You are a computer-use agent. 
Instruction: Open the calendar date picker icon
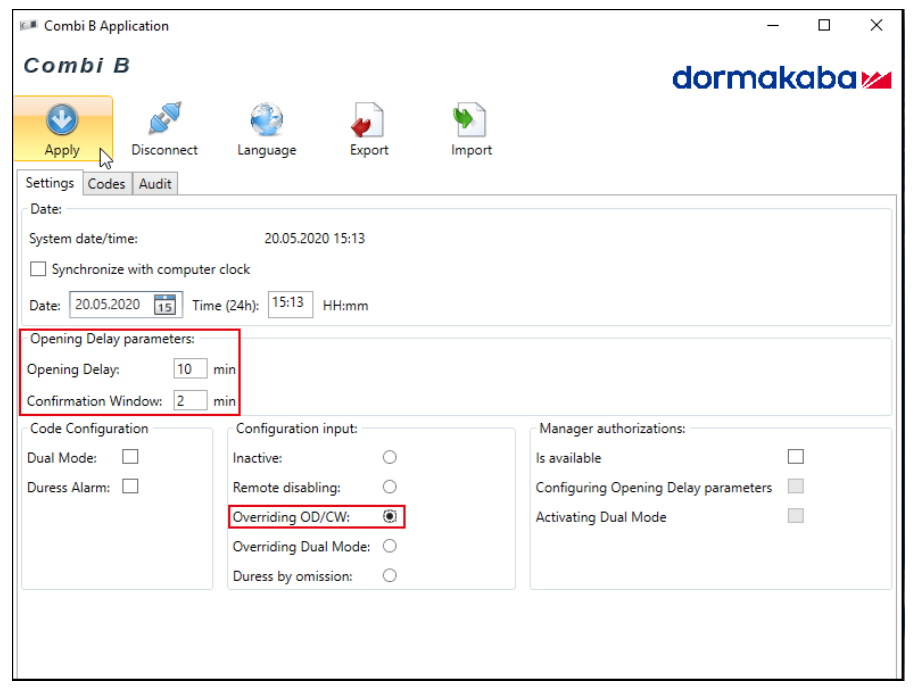pos(165,305)
